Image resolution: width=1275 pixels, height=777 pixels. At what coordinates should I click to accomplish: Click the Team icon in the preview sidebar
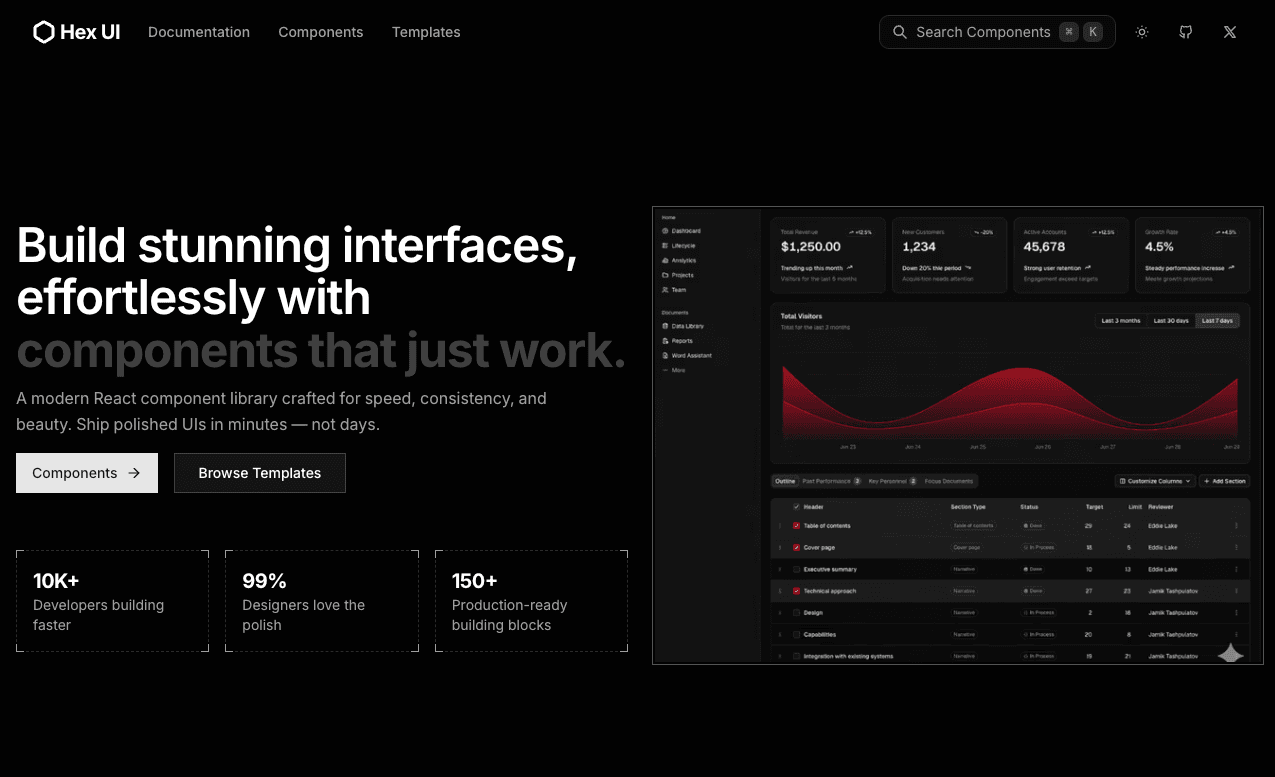pos(666,290)
